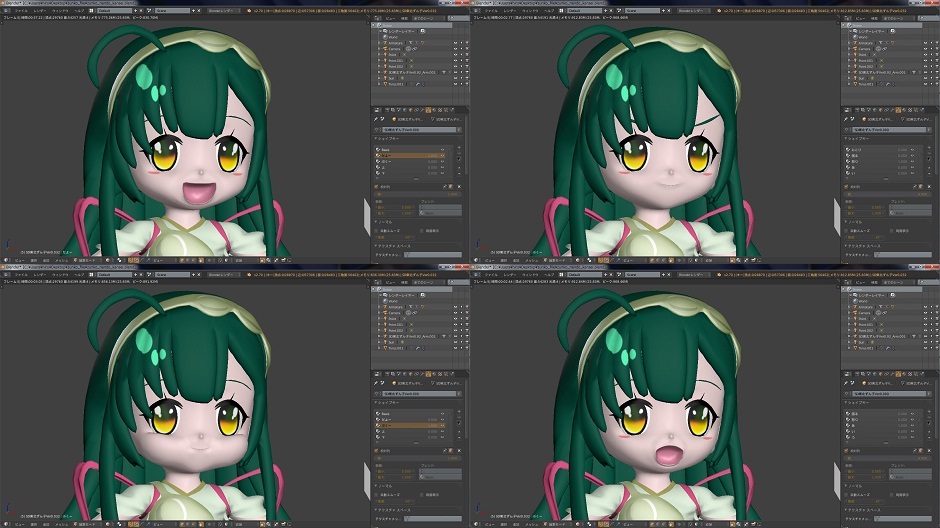Image resolution: width=940 pixels, height=528 pixels.
Task: Open the レンダー menu in the top-right Blender window
Action: pyautogui.click(x=509, y=10)
